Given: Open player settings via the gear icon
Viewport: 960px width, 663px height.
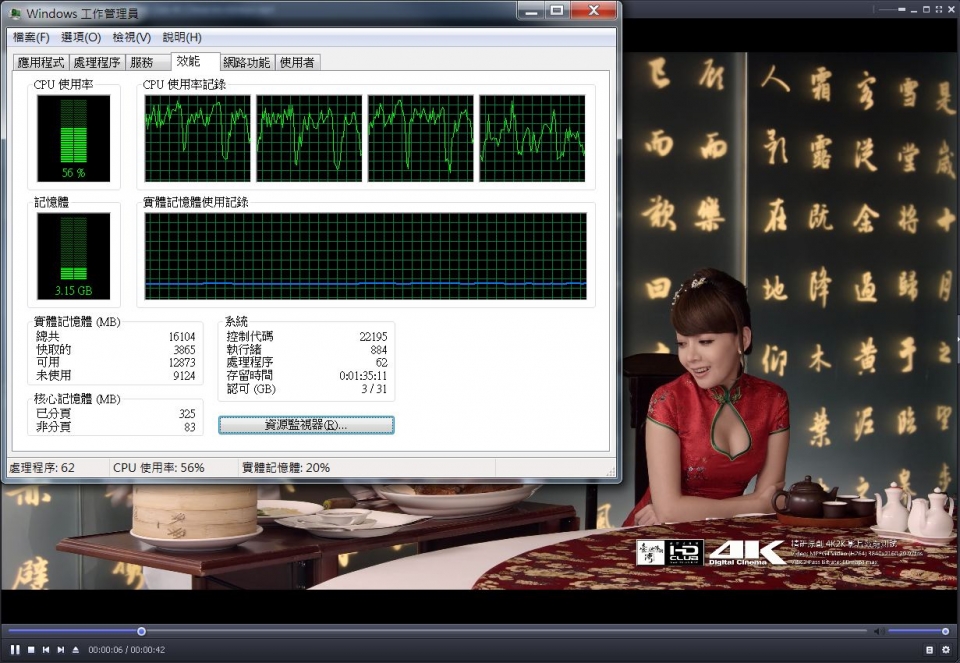Looking at the screenshot, I should pyautogui.click(x=946, y=649).
